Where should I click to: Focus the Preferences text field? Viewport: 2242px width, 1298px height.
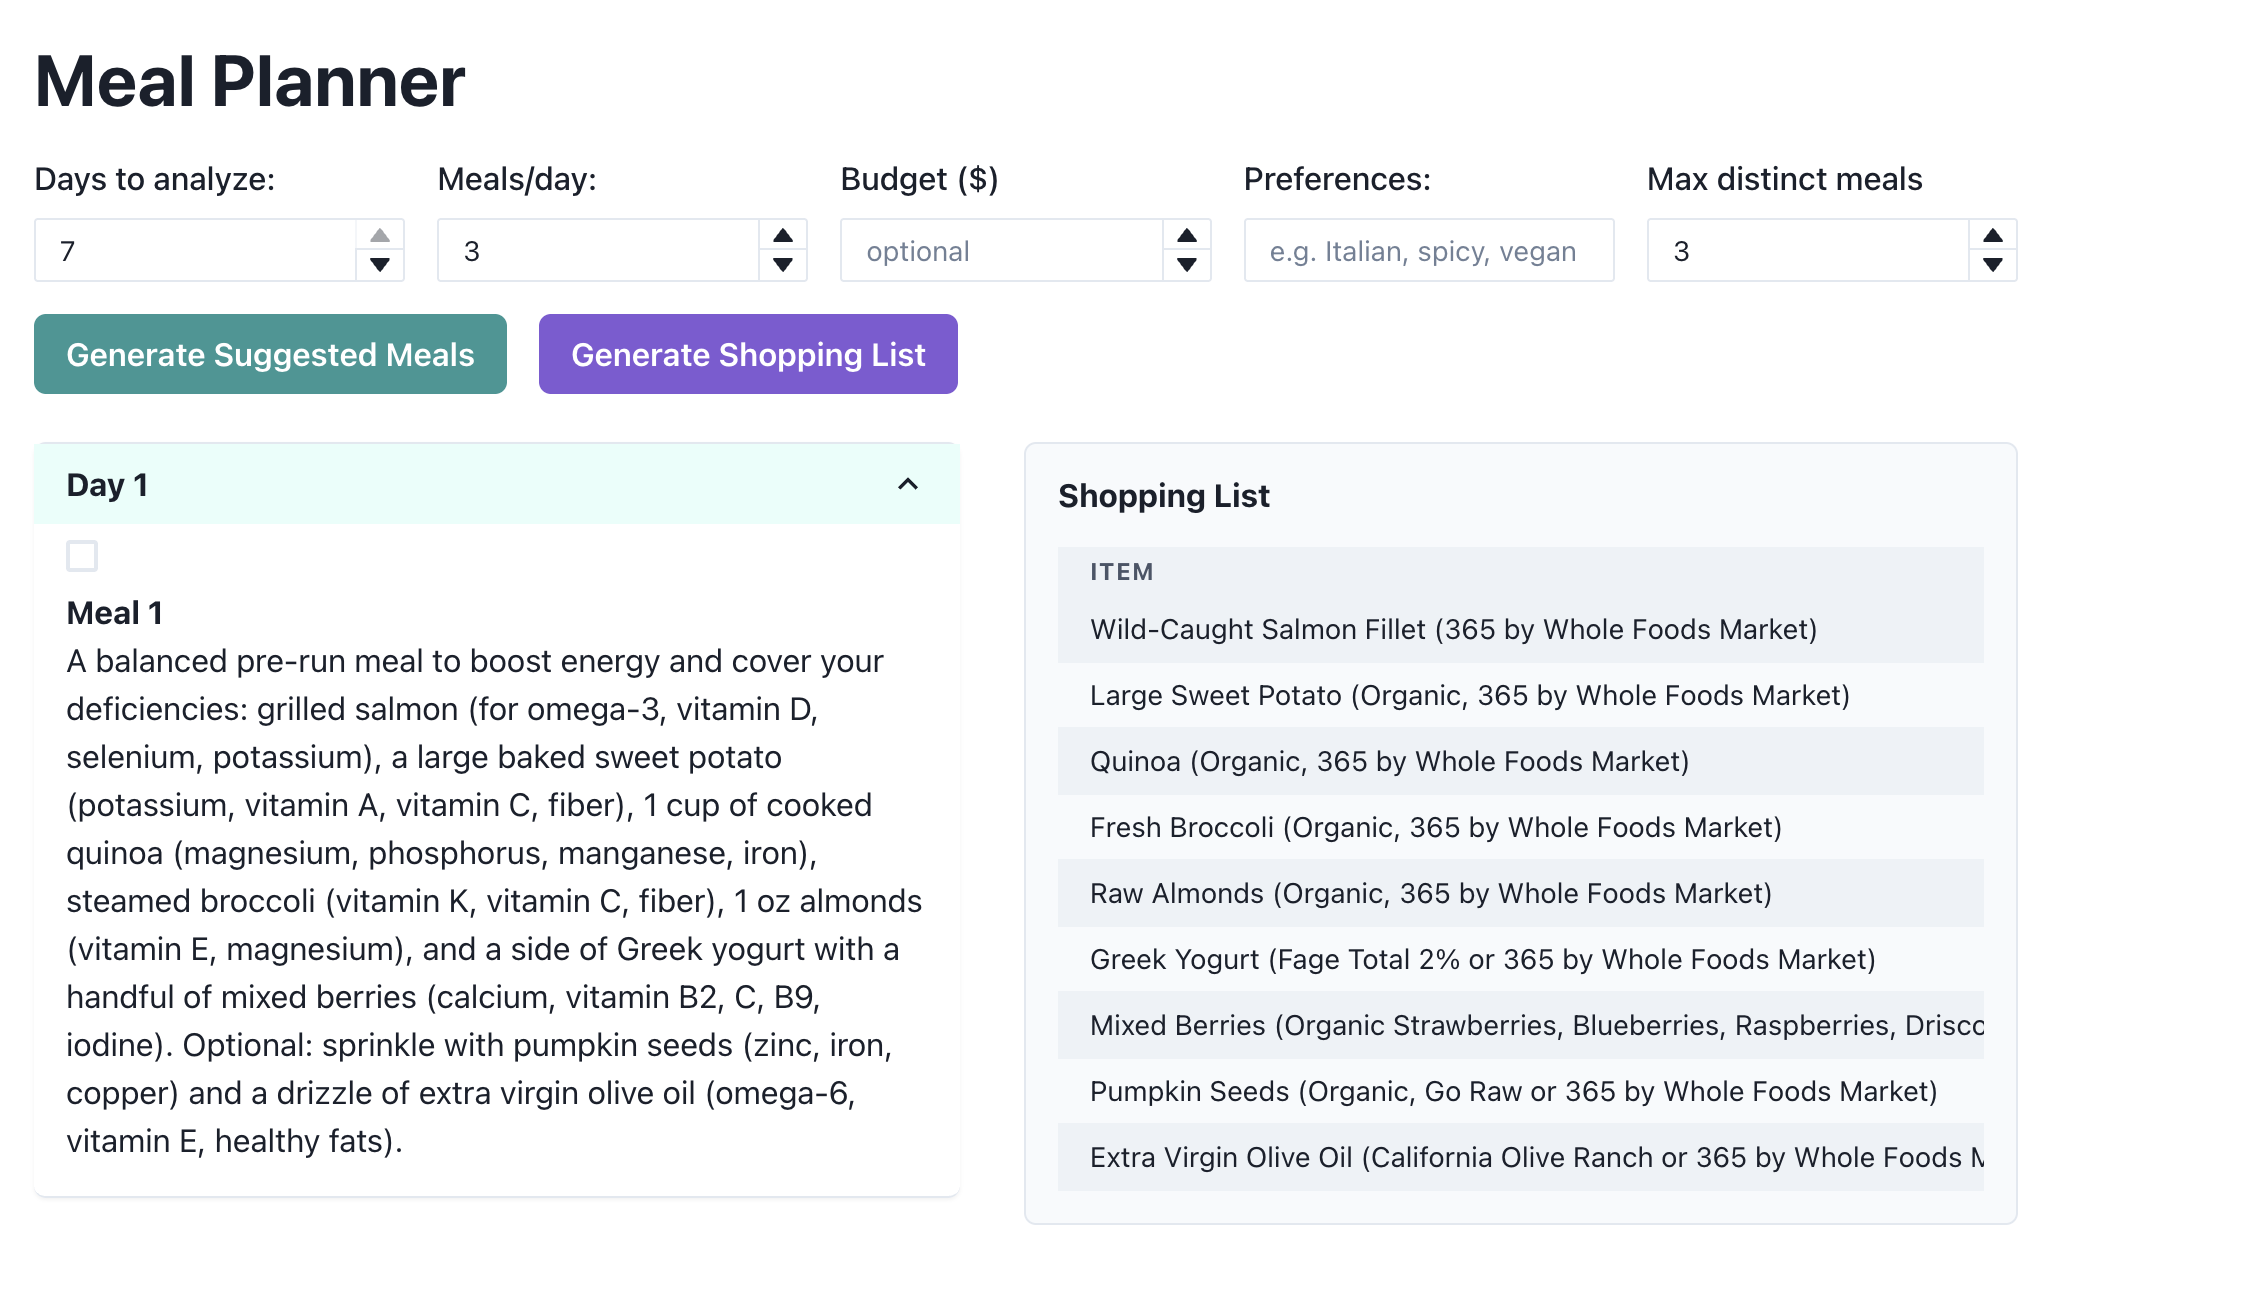tap(1428, 251)
